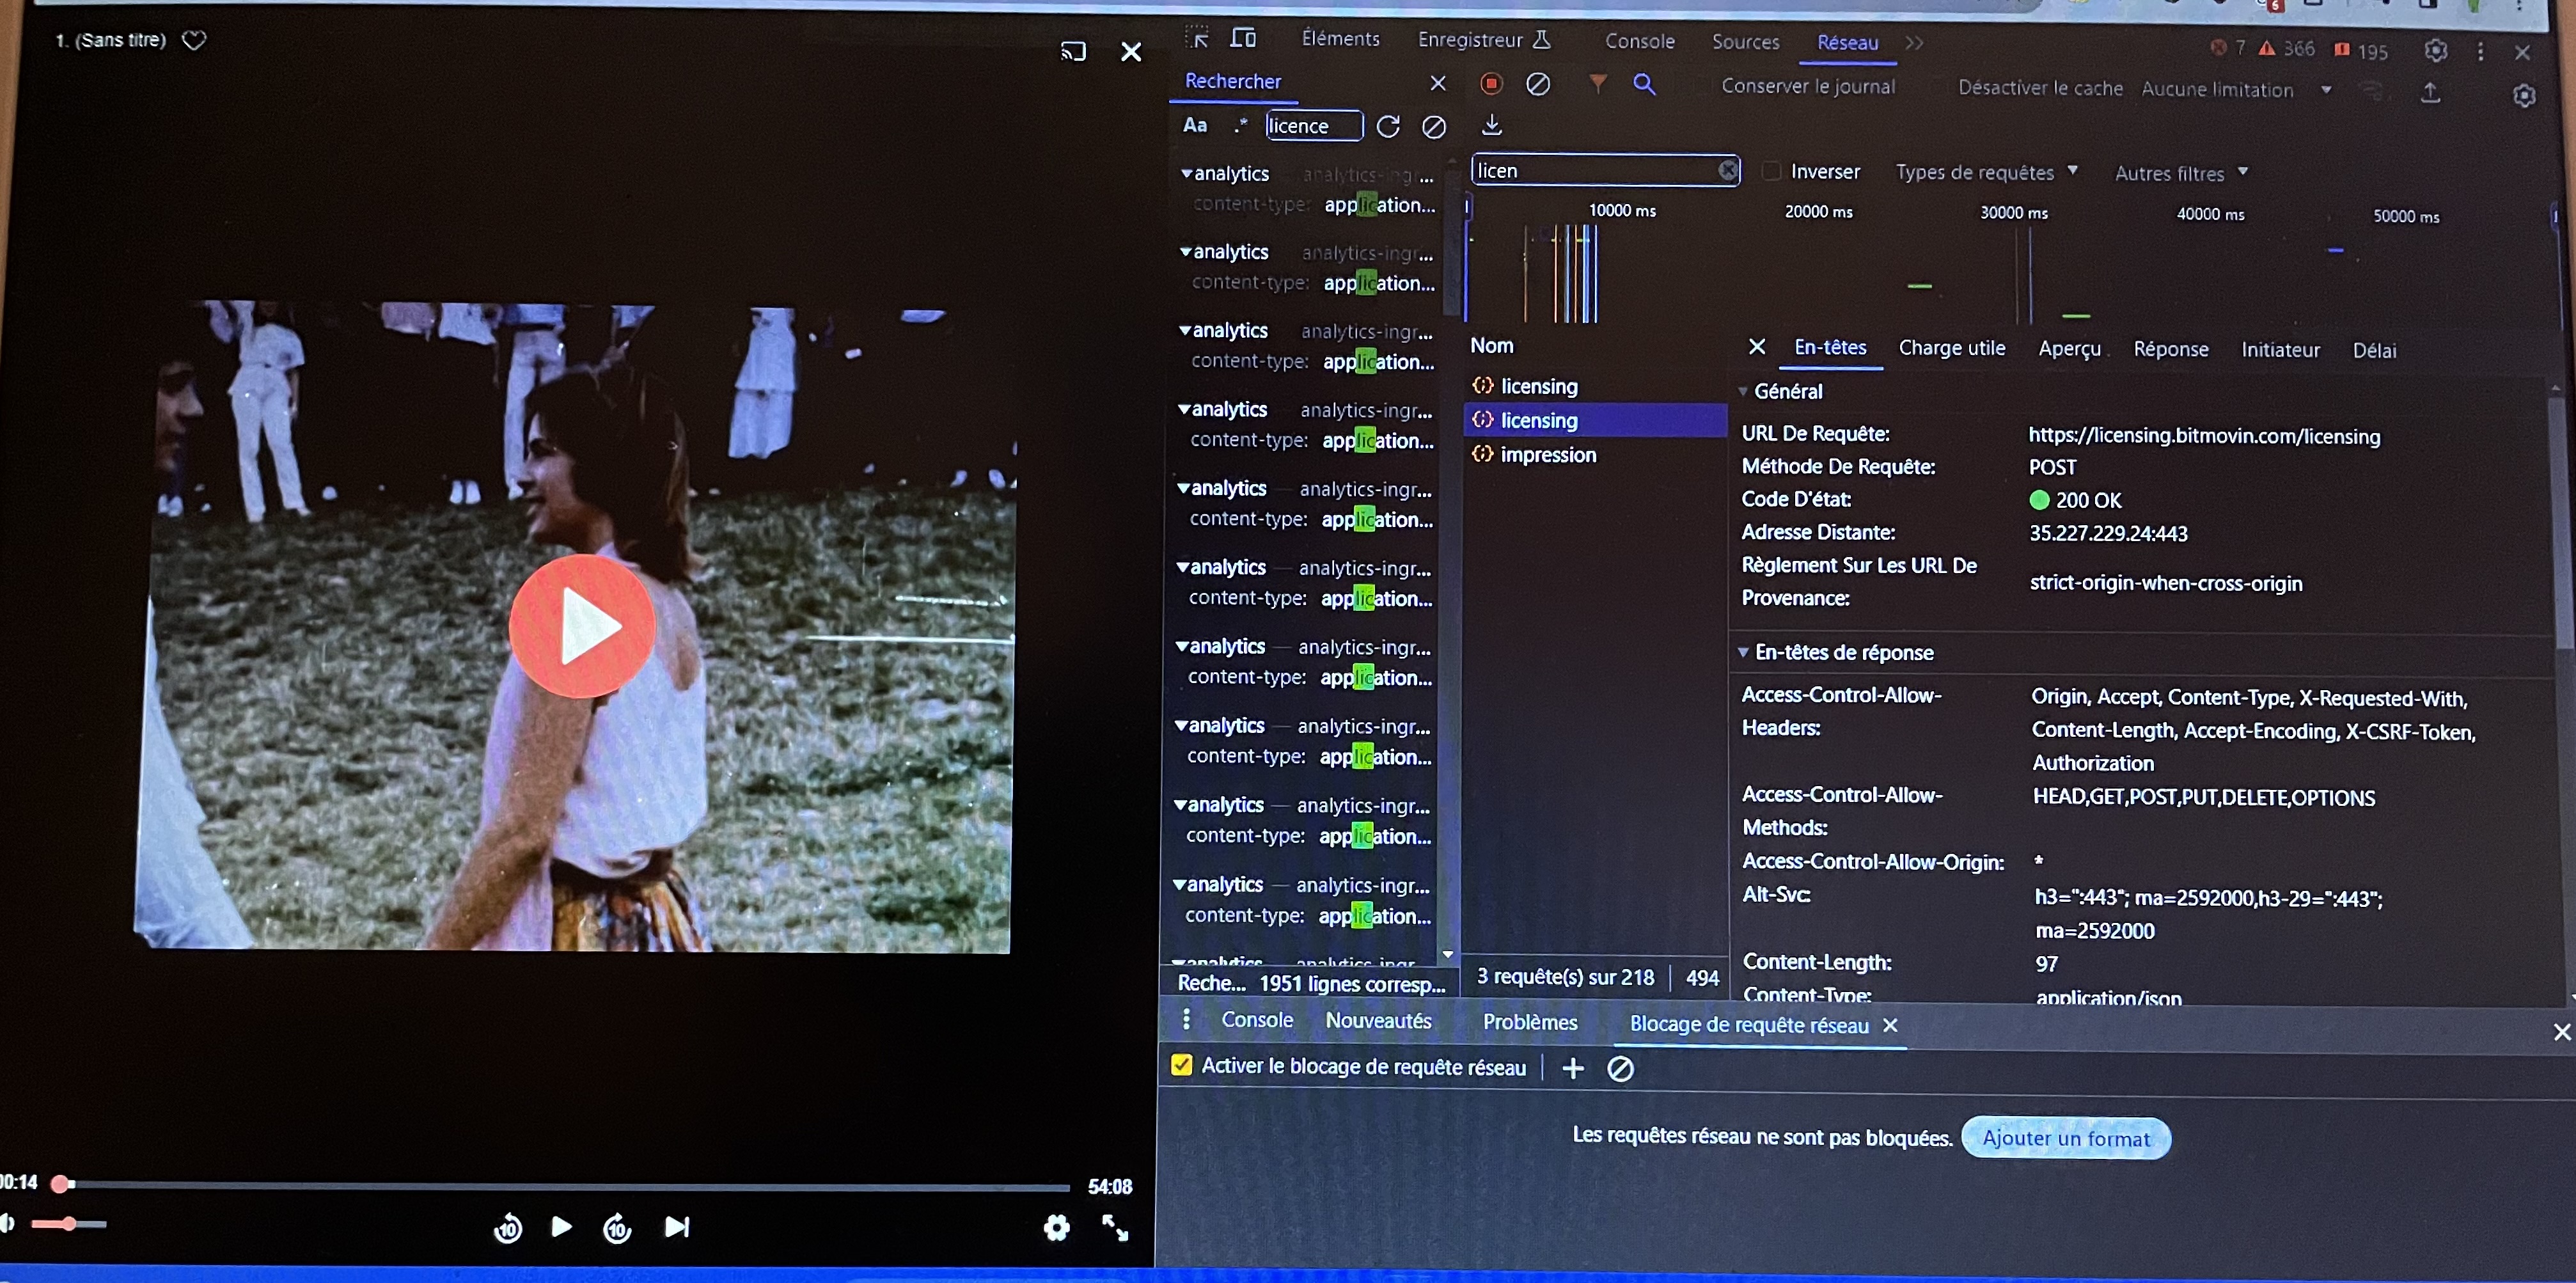Refresh the search results
The height and width of the screenshot is (1283, 2576).
click(1388, 126)
